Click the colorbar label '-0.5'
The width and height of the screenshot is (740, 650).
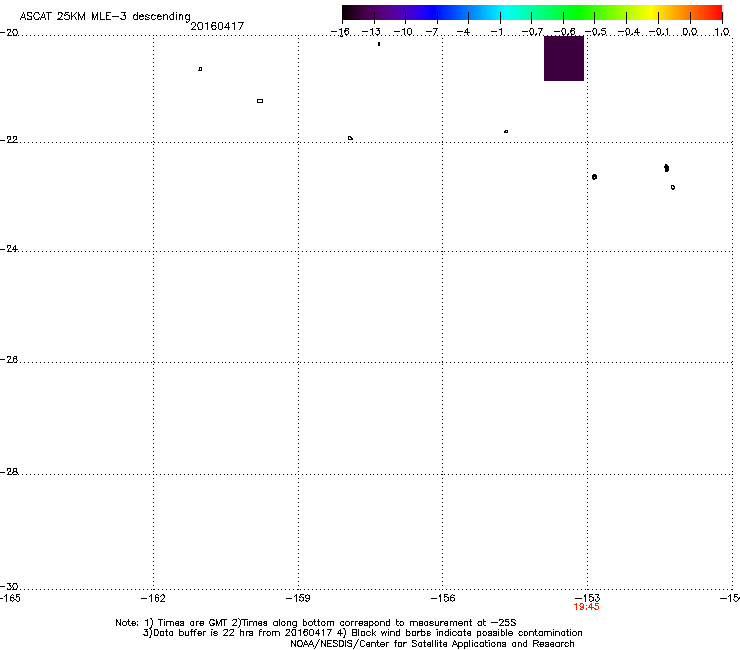pyautogui.click(x=596, y=32)
